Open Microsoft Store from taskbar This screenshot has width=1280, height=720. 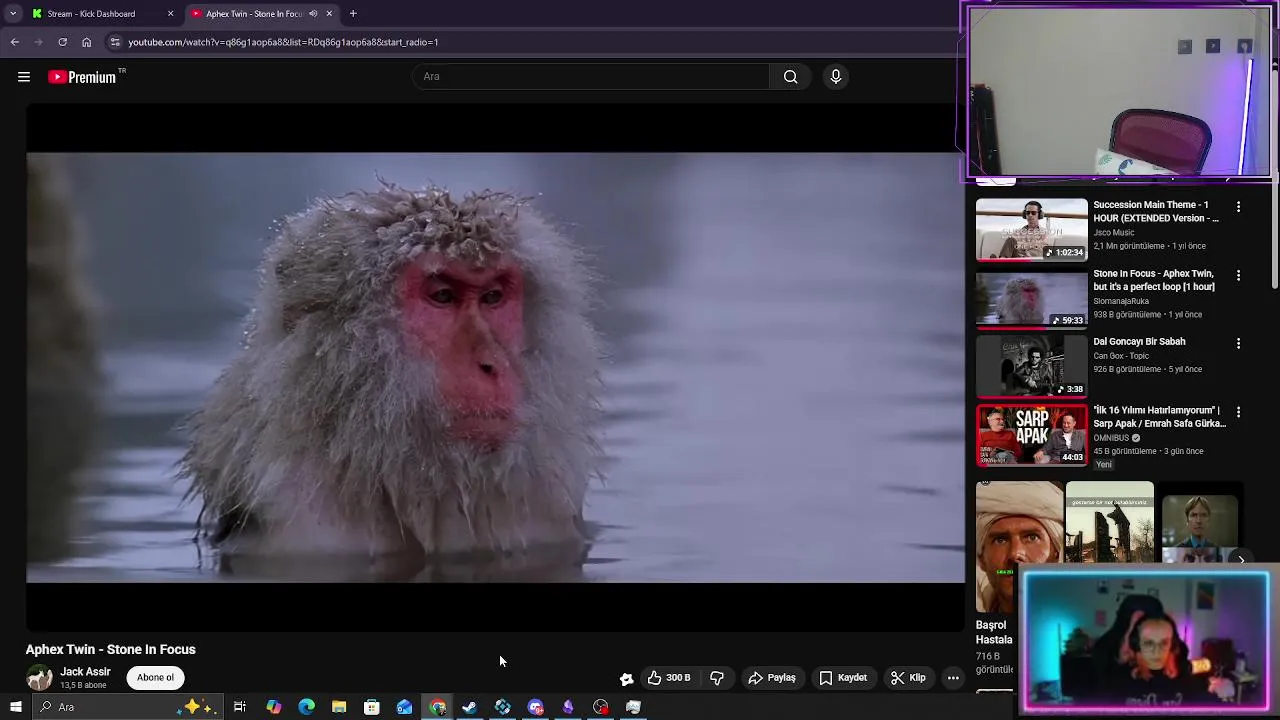click(x=372, y=707)
